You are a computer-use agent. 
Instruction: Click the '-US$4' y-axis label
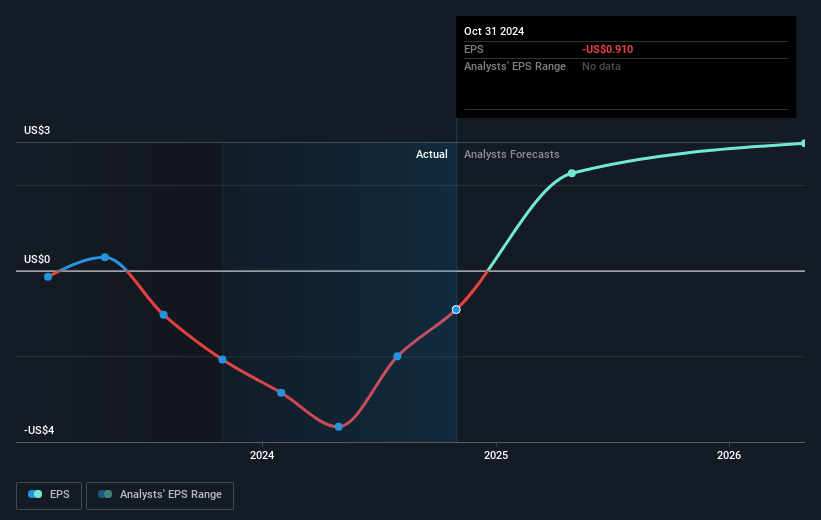tap(39, 430)
